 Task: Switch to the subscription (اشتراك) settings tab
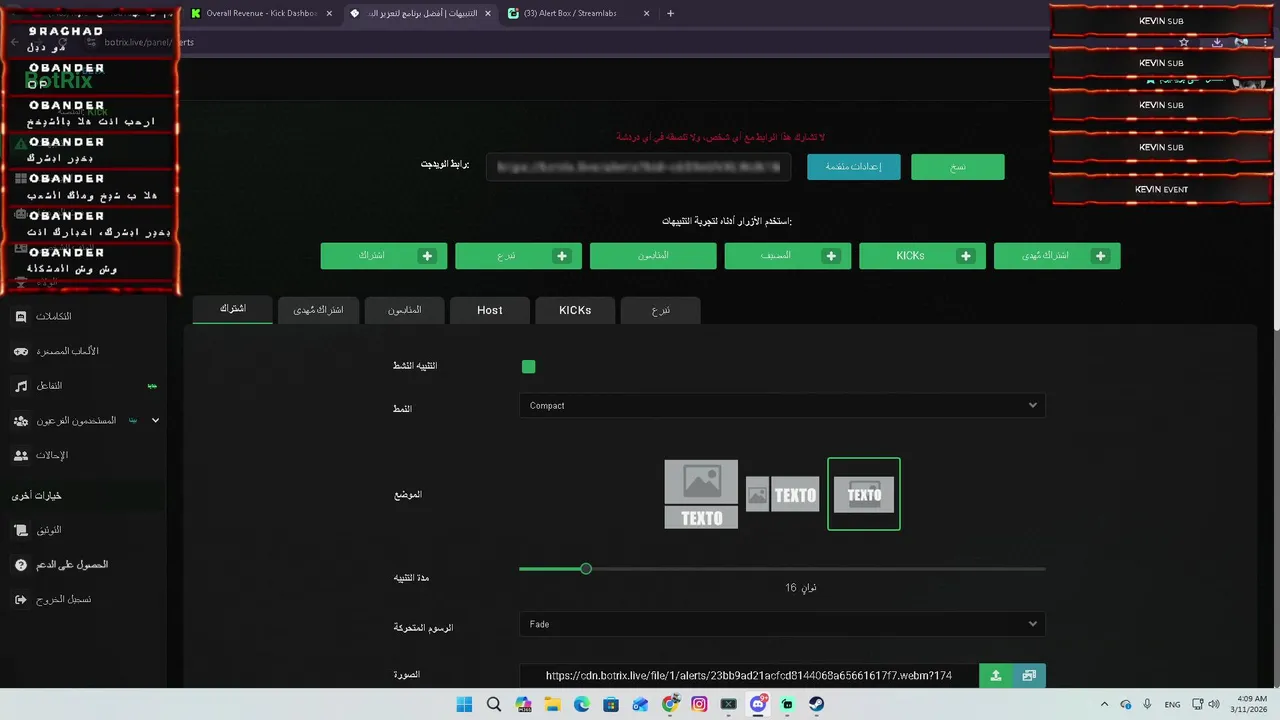tap(233, 309)
